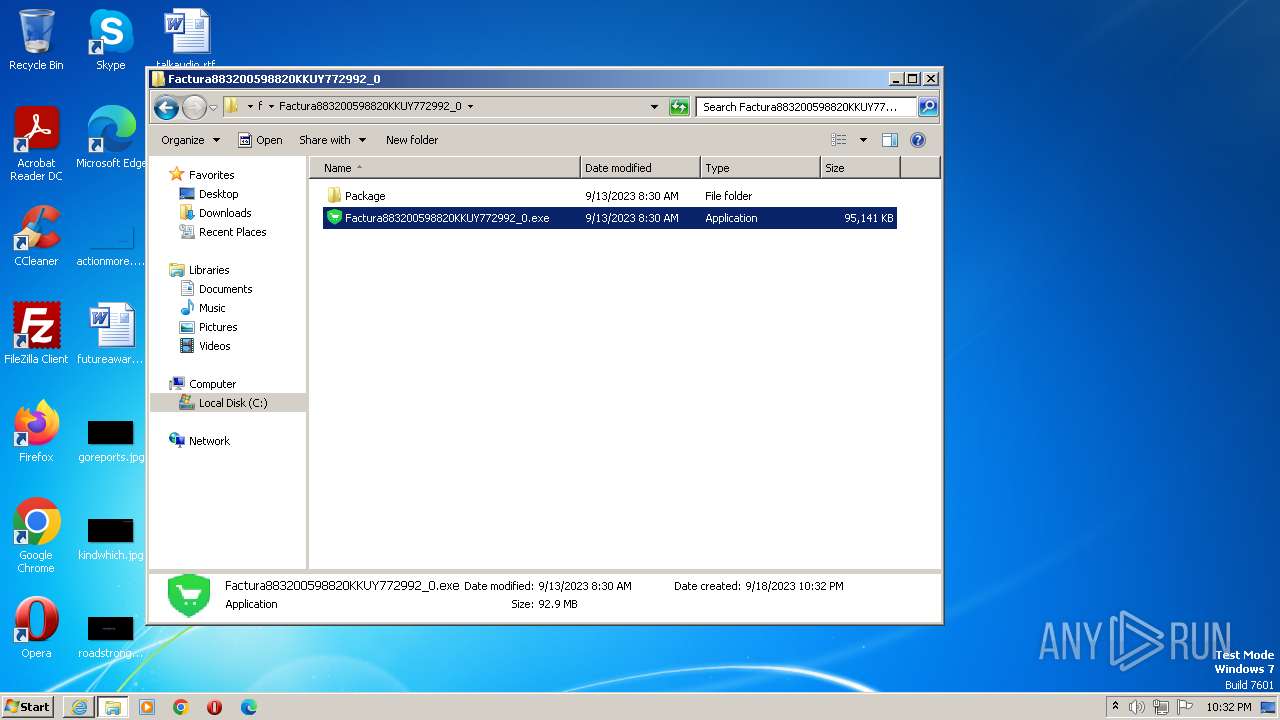Click Favorites in navigation pane
This screenshot has width=1280, height=720.
(x=211, y=175)
